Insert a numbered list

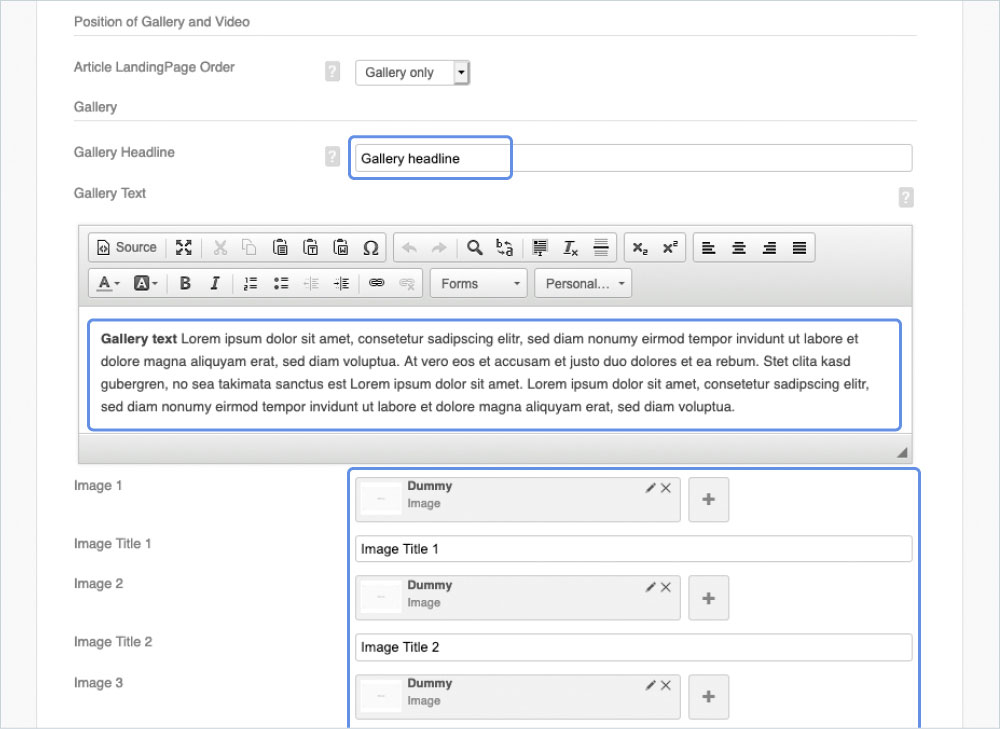(x=251, y=283)
